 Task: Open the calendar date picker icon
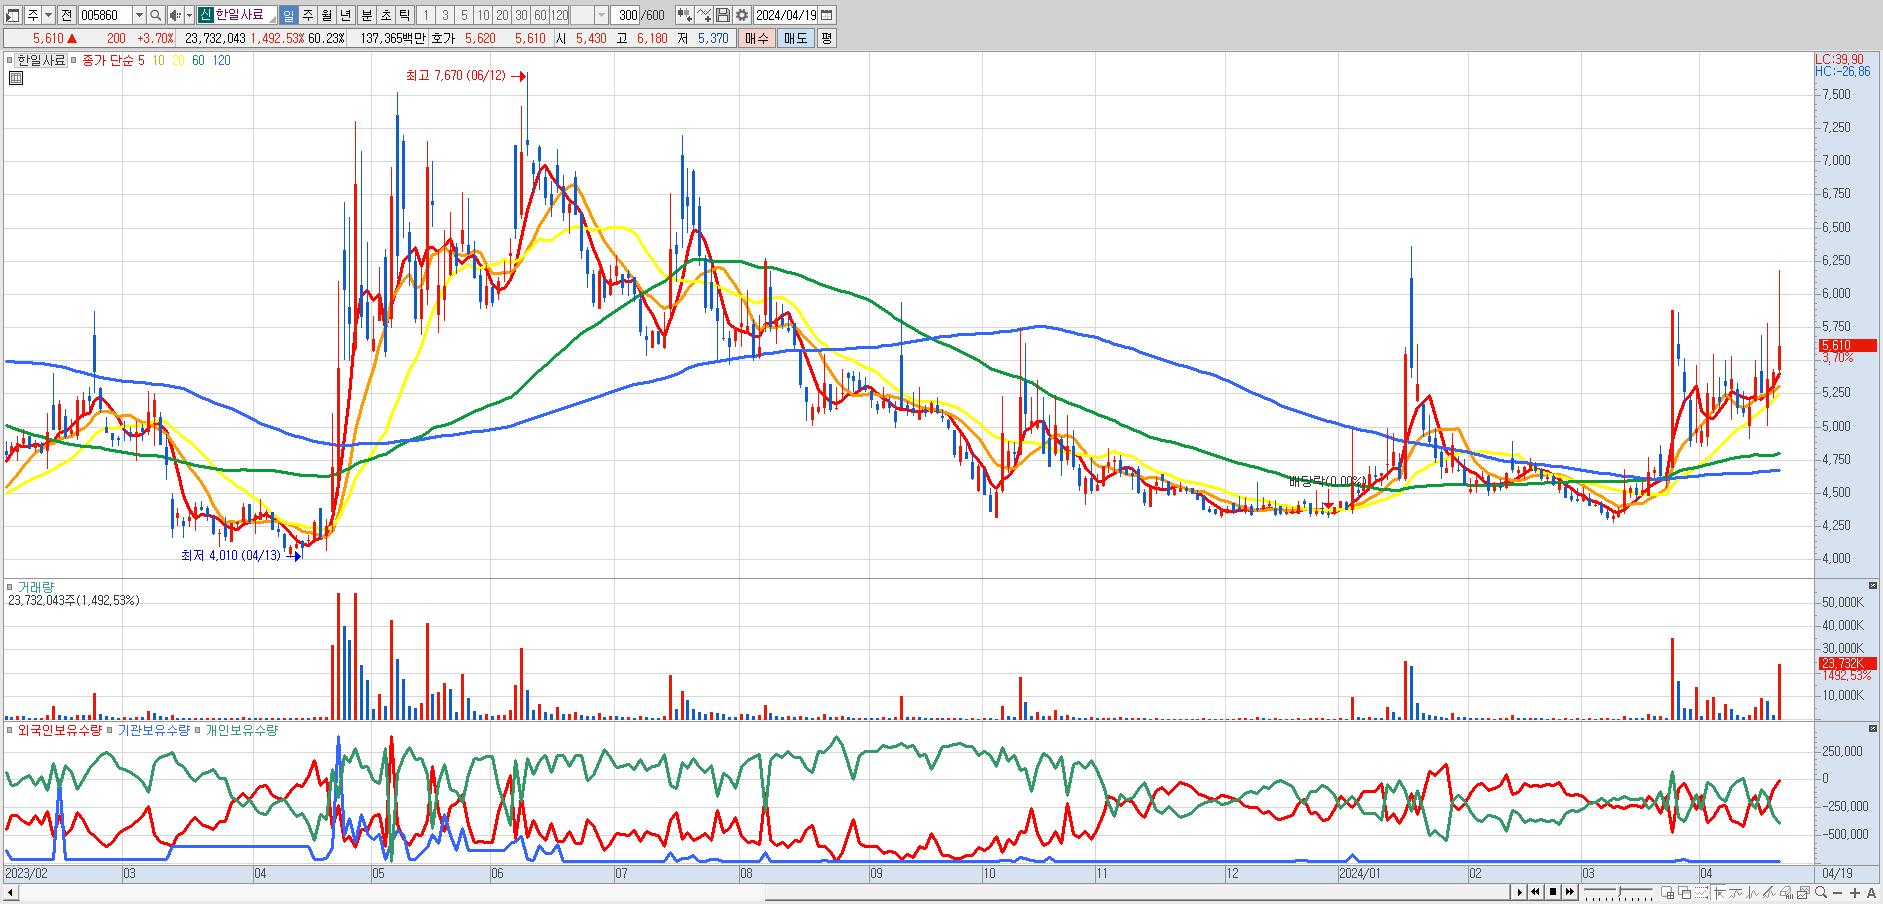(x=827, y=15)
